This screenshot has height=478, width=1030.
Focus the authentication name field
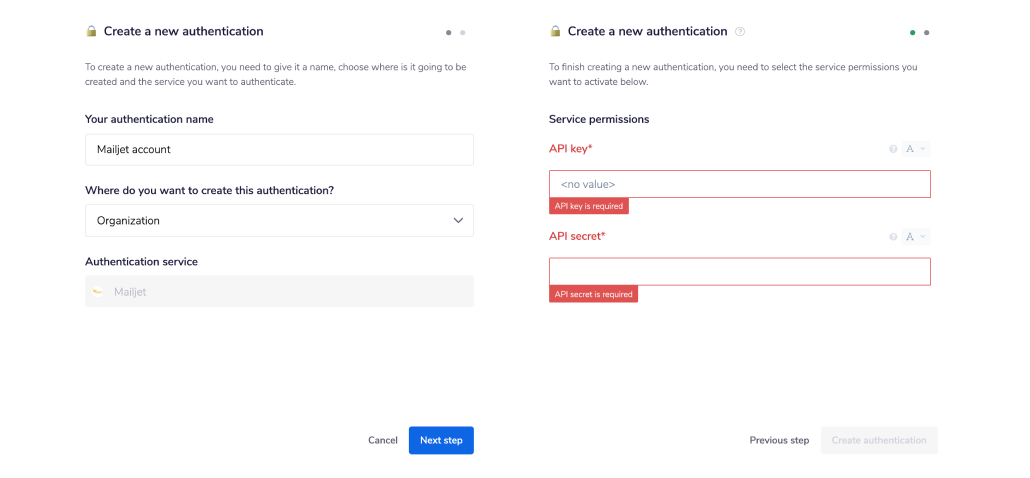click(279, 150)
